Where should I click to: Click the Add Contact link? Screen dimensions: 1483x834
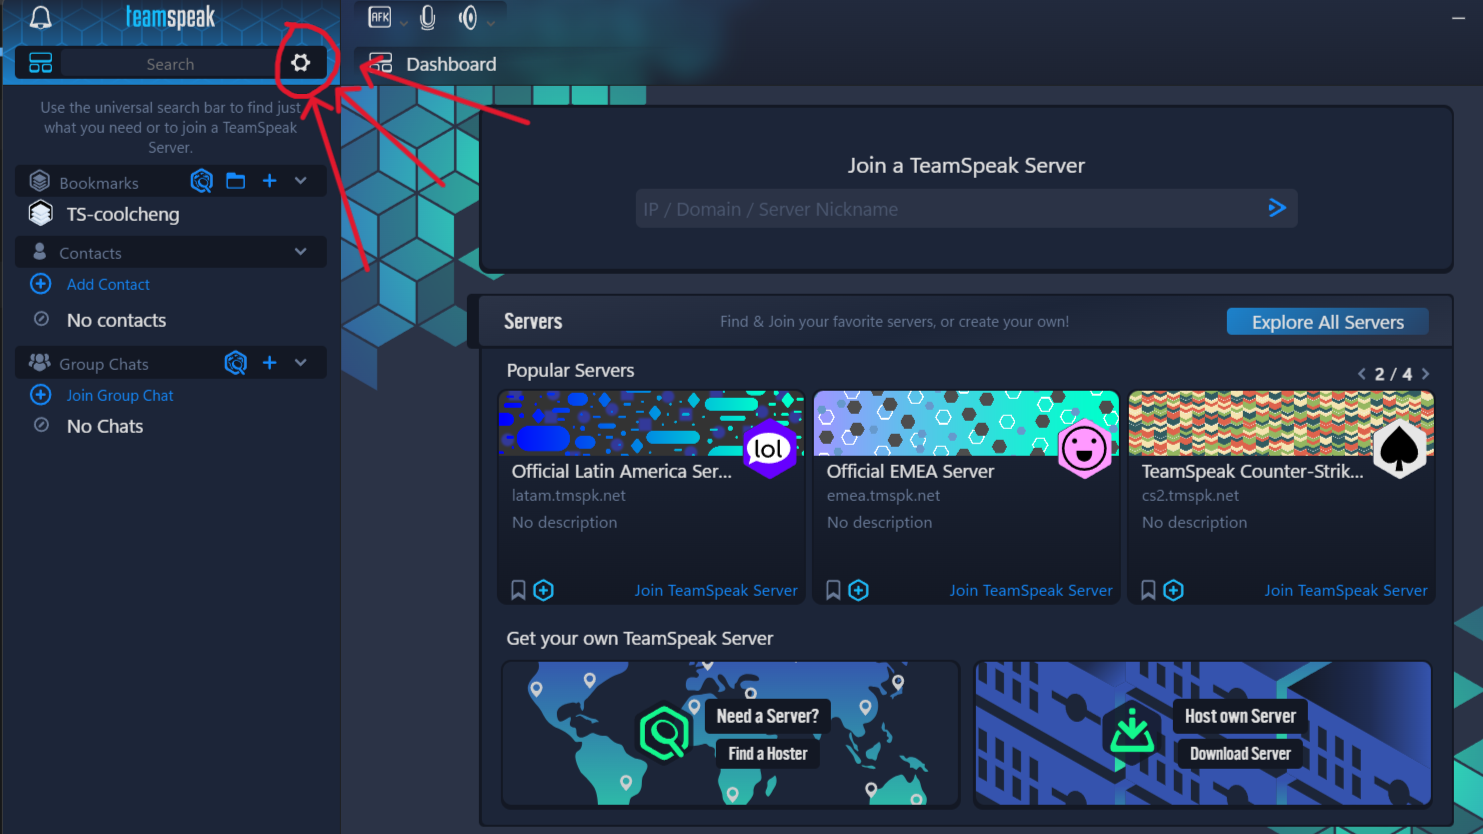coord(108,284)
